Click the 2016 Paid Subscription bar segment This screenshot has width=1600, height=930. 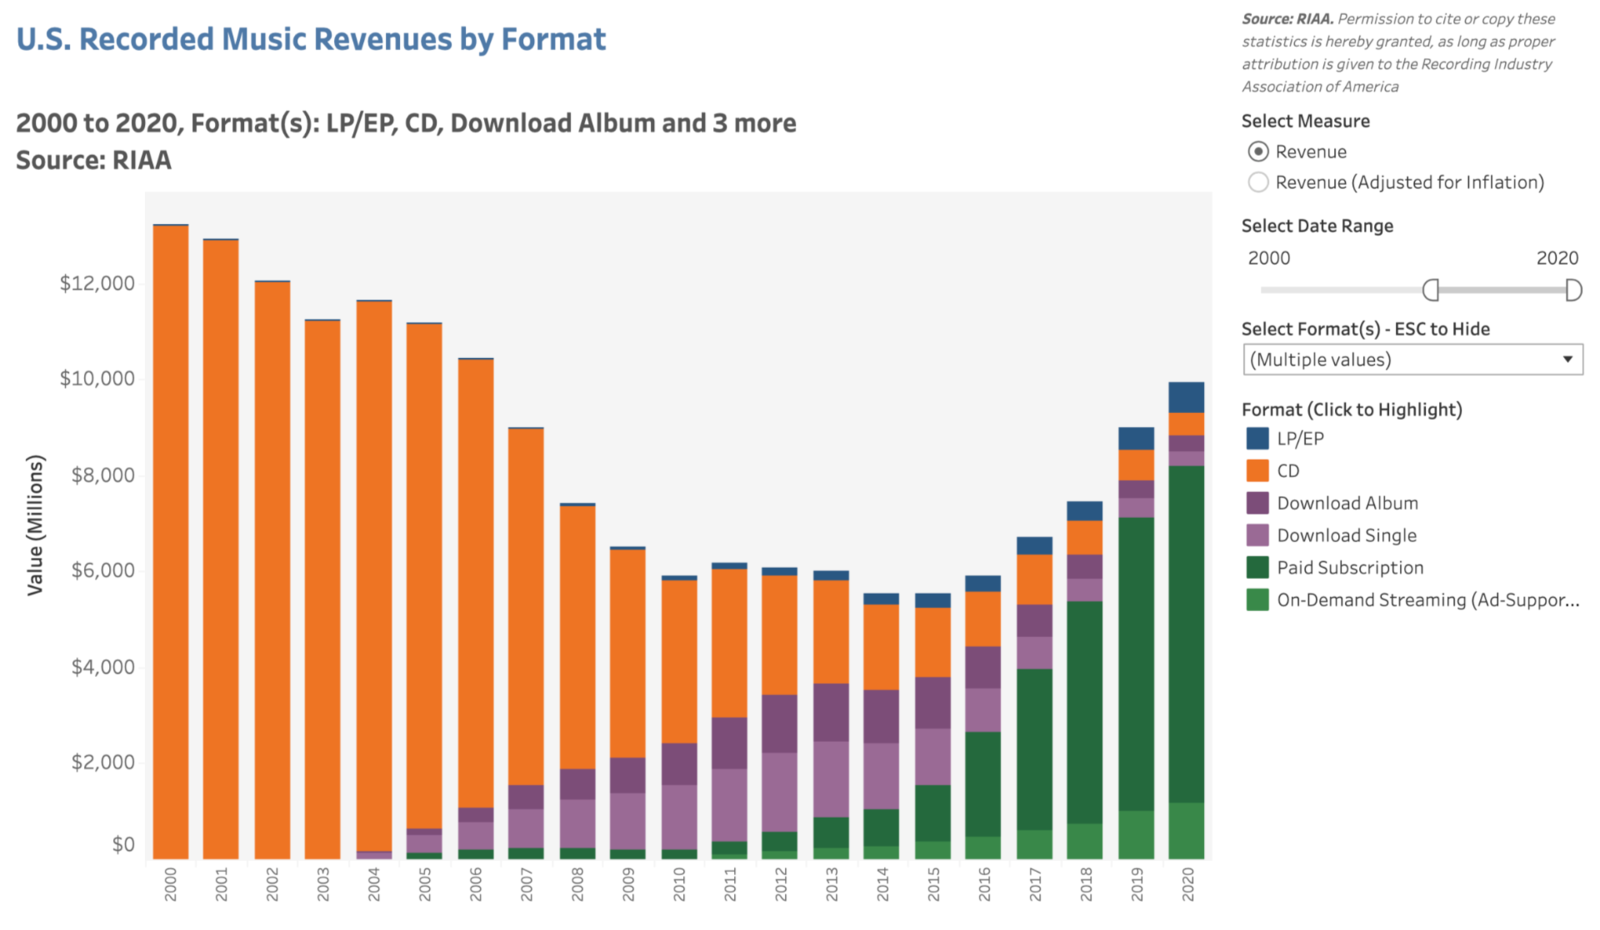point(984,784)
